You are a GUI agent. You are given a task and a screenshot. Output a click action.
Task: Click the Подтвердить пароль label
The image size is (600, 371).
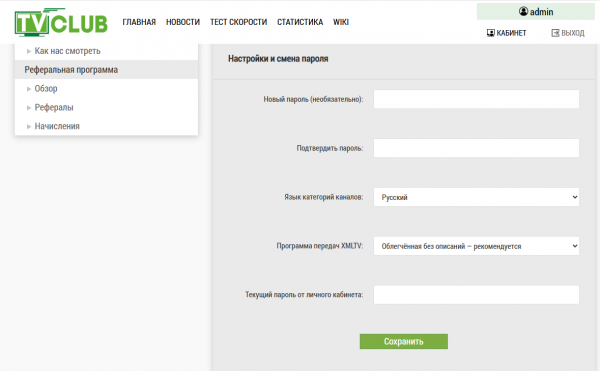click(330, 148)
